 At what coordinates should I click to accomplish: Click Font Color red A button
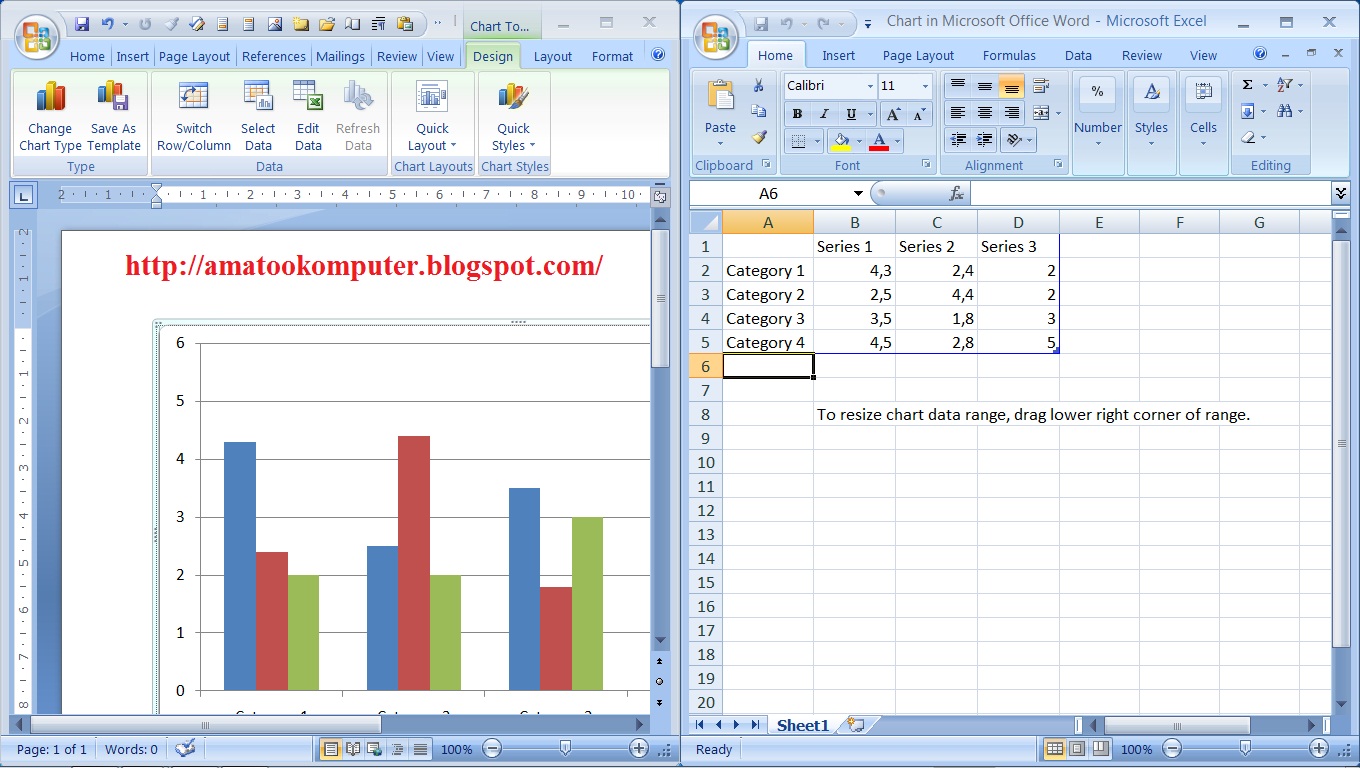click(879, 140)
